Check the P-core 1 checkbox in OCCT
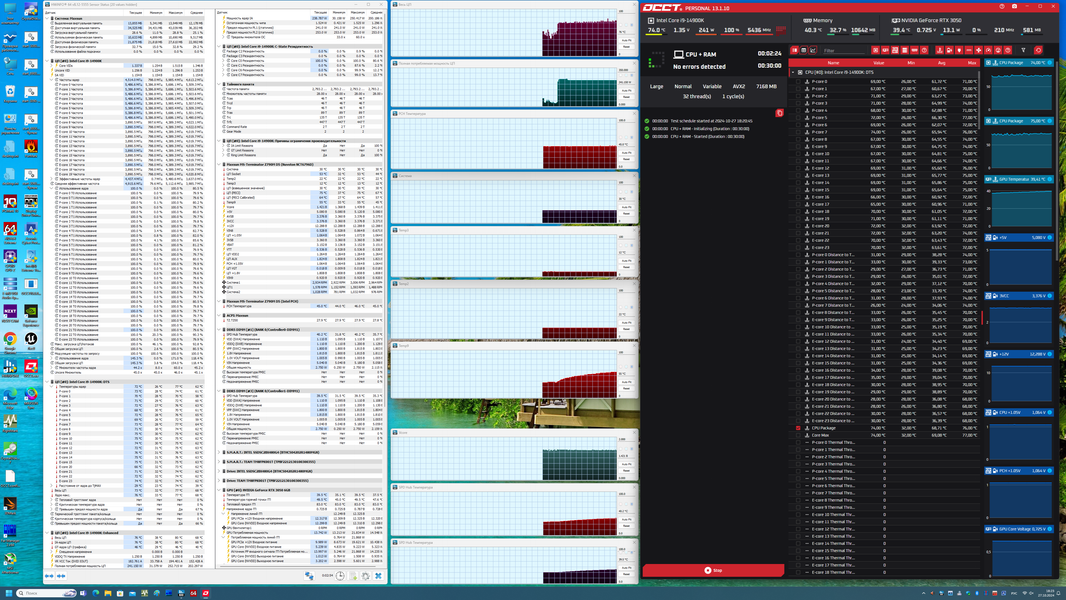 pyautogui.click(x=798, y=88)
